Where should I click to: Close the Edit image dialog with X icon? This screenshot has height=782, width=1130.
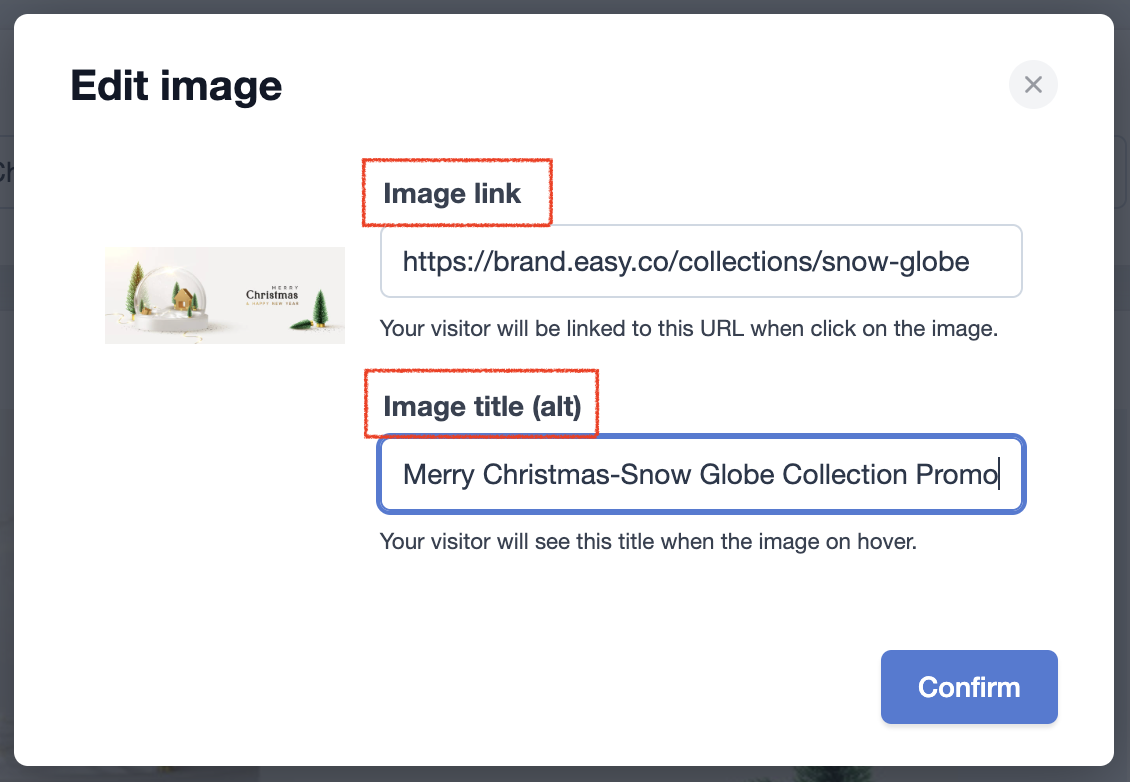[x=1033, y=84]
